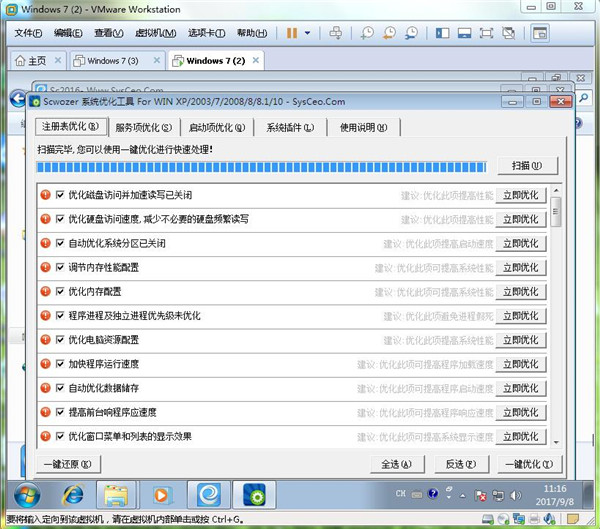Screen dimensions: 600x529
Task: Uncheck 优化硬盘访问速度 item
Action: [x=60, y=219]
